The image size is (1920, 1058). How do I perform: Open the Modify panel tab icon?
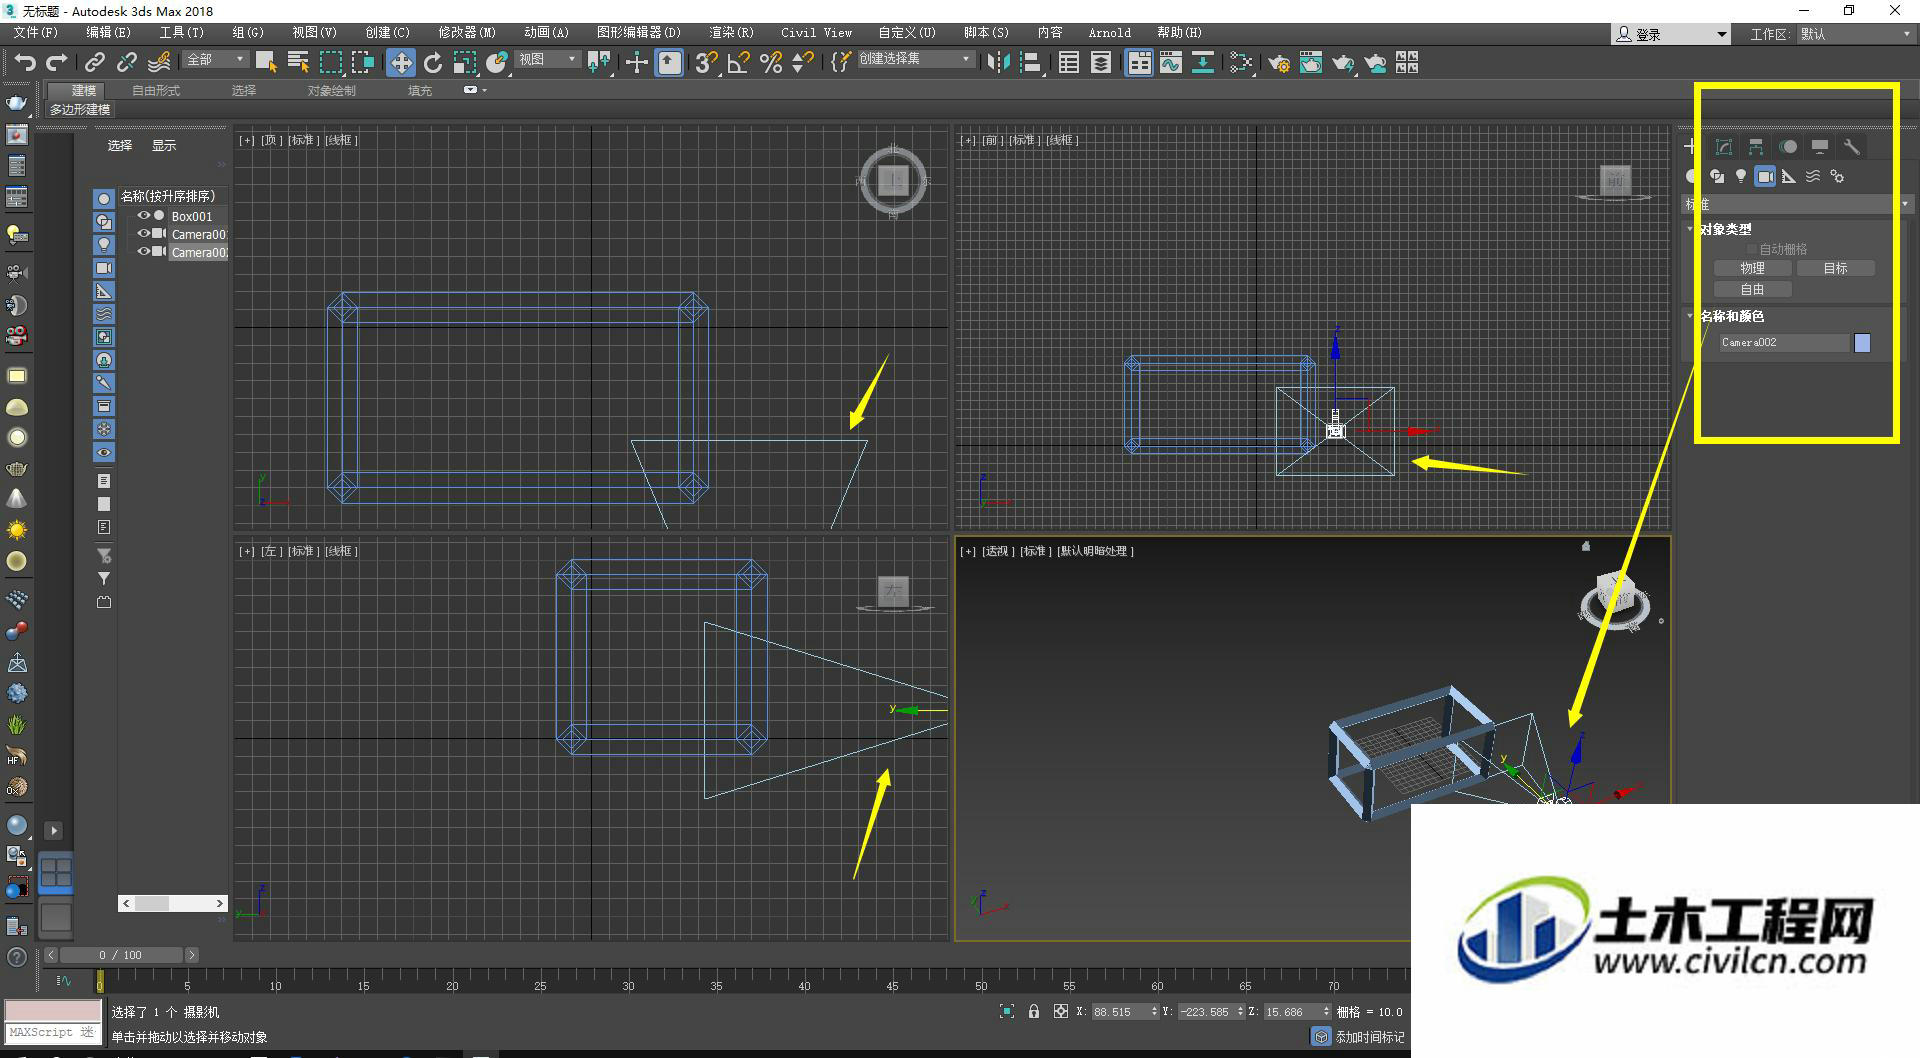pos(1724,147)
